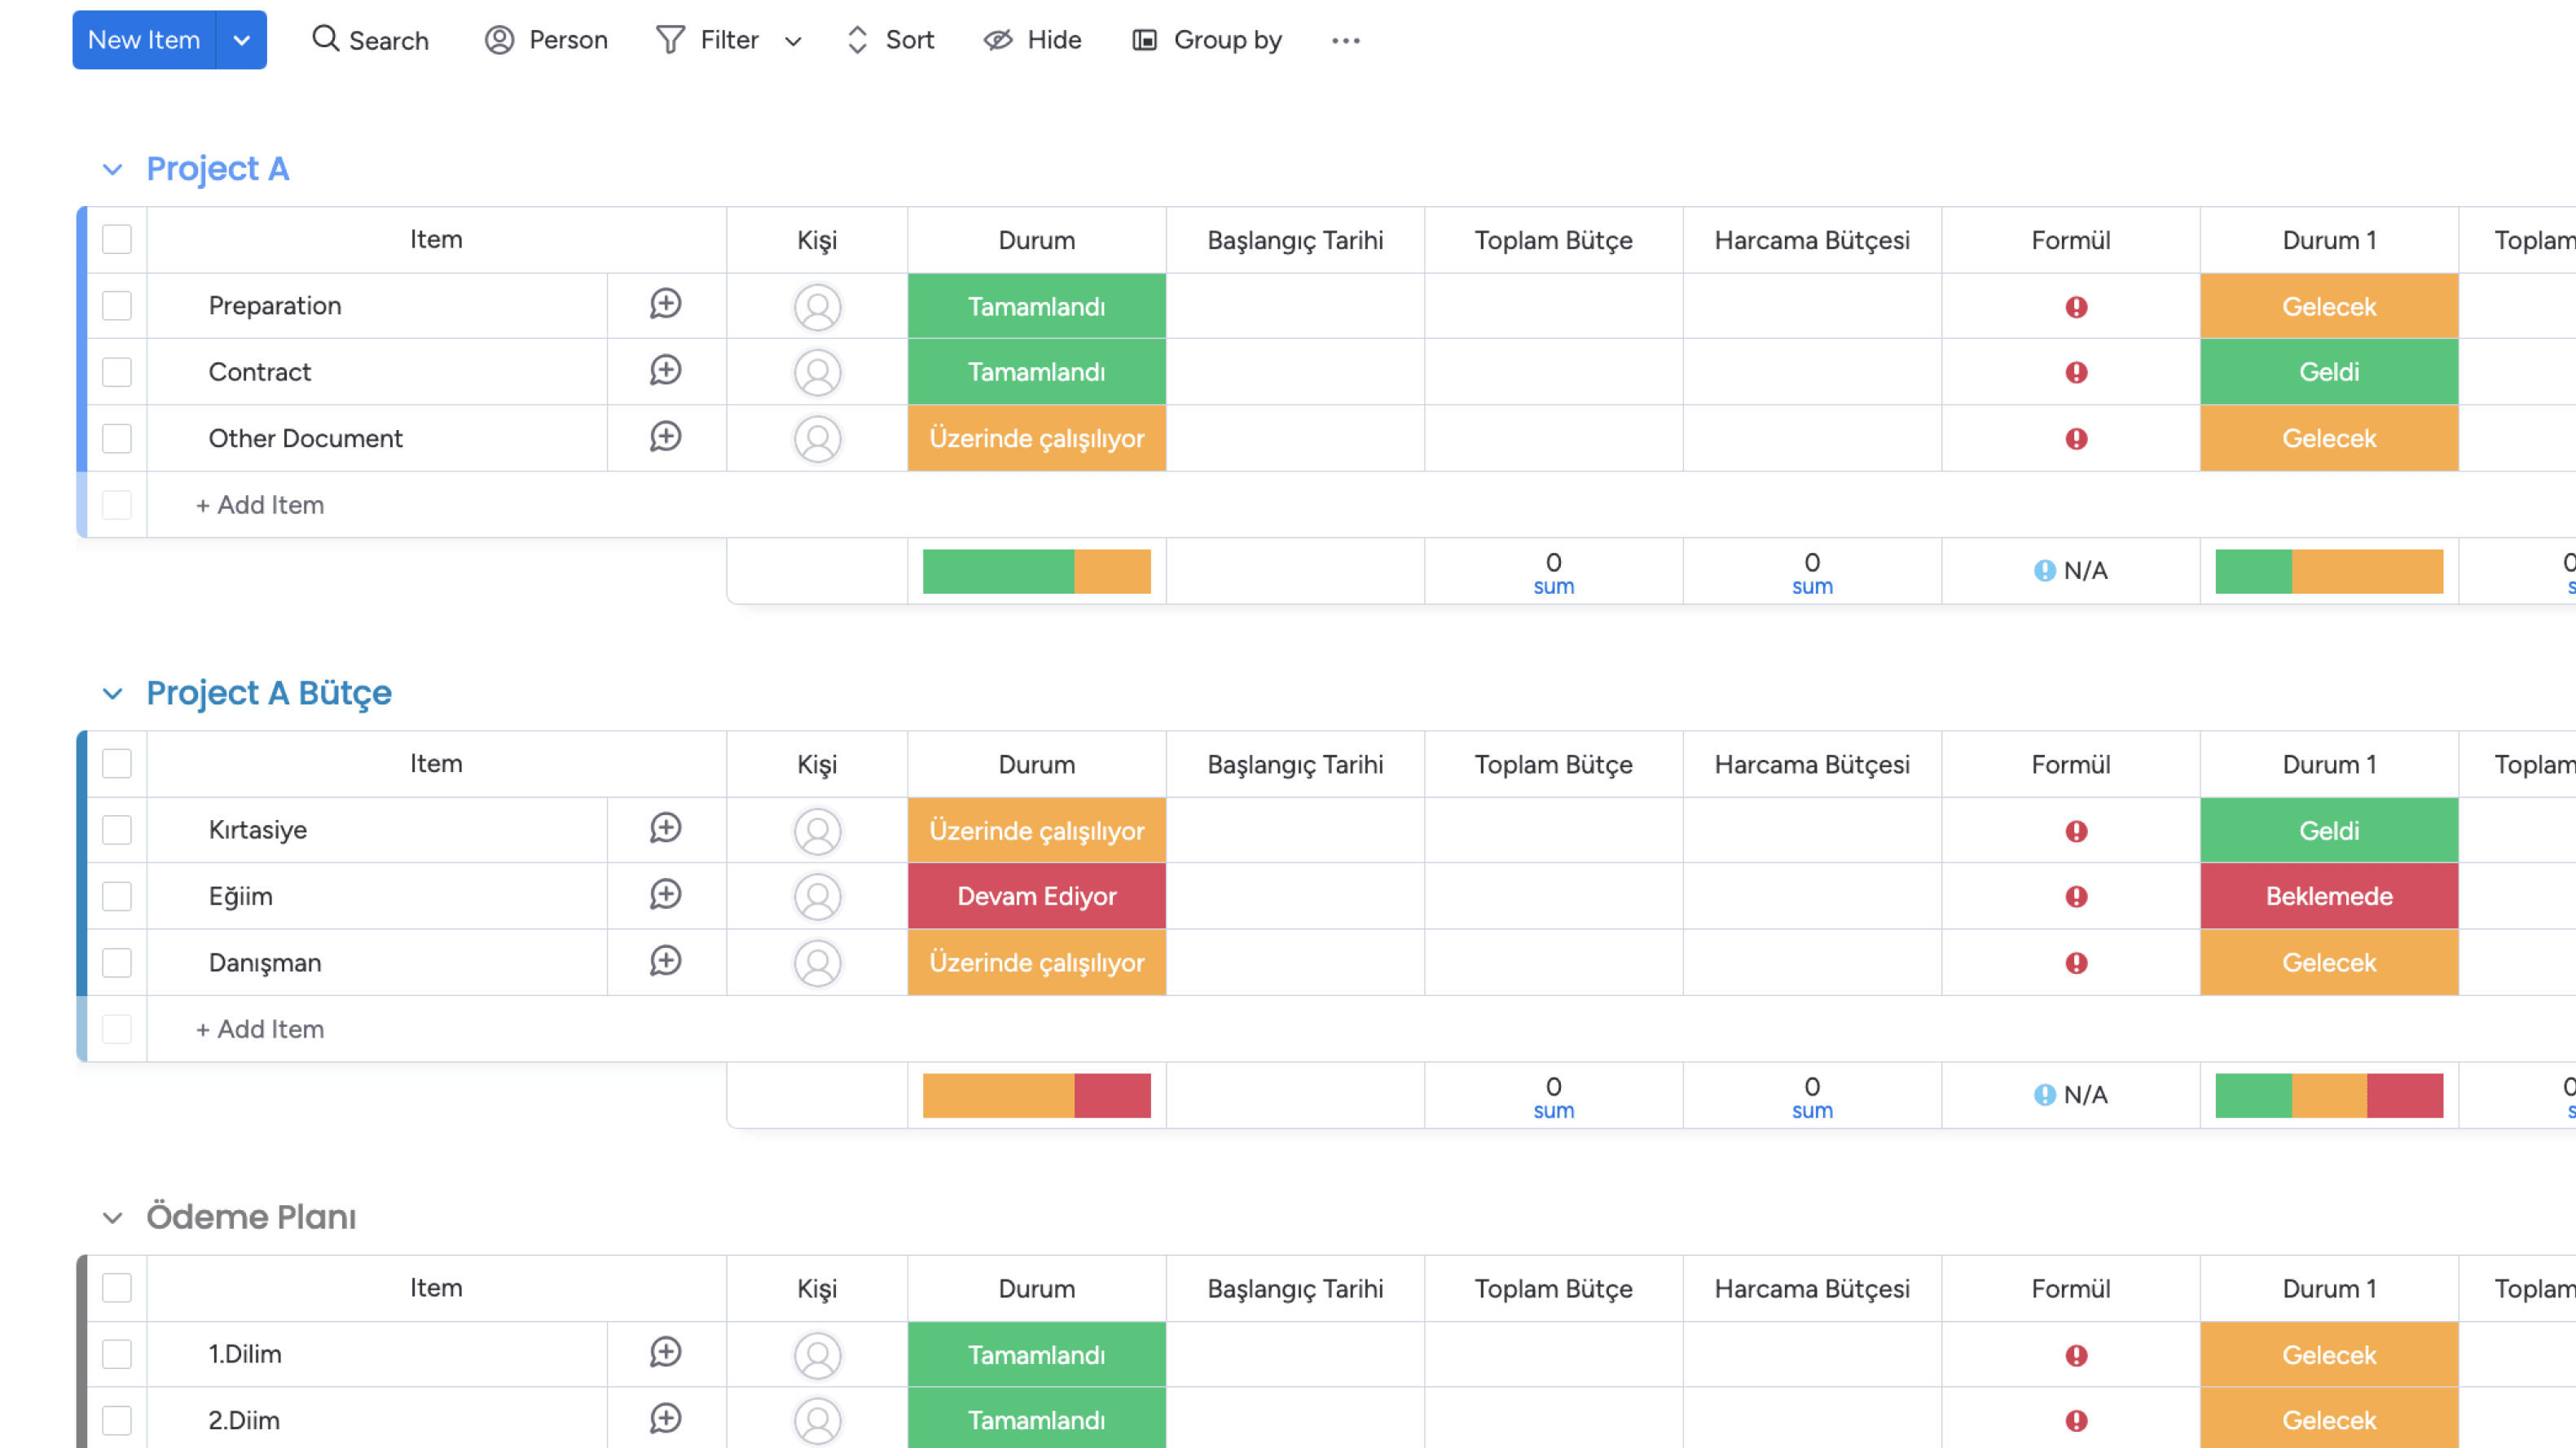Image resolution: width=2576 pixels, height=1448 pixels.
Task: Hide columns using the Hide icon
Action: click(x=1032, y=40)
